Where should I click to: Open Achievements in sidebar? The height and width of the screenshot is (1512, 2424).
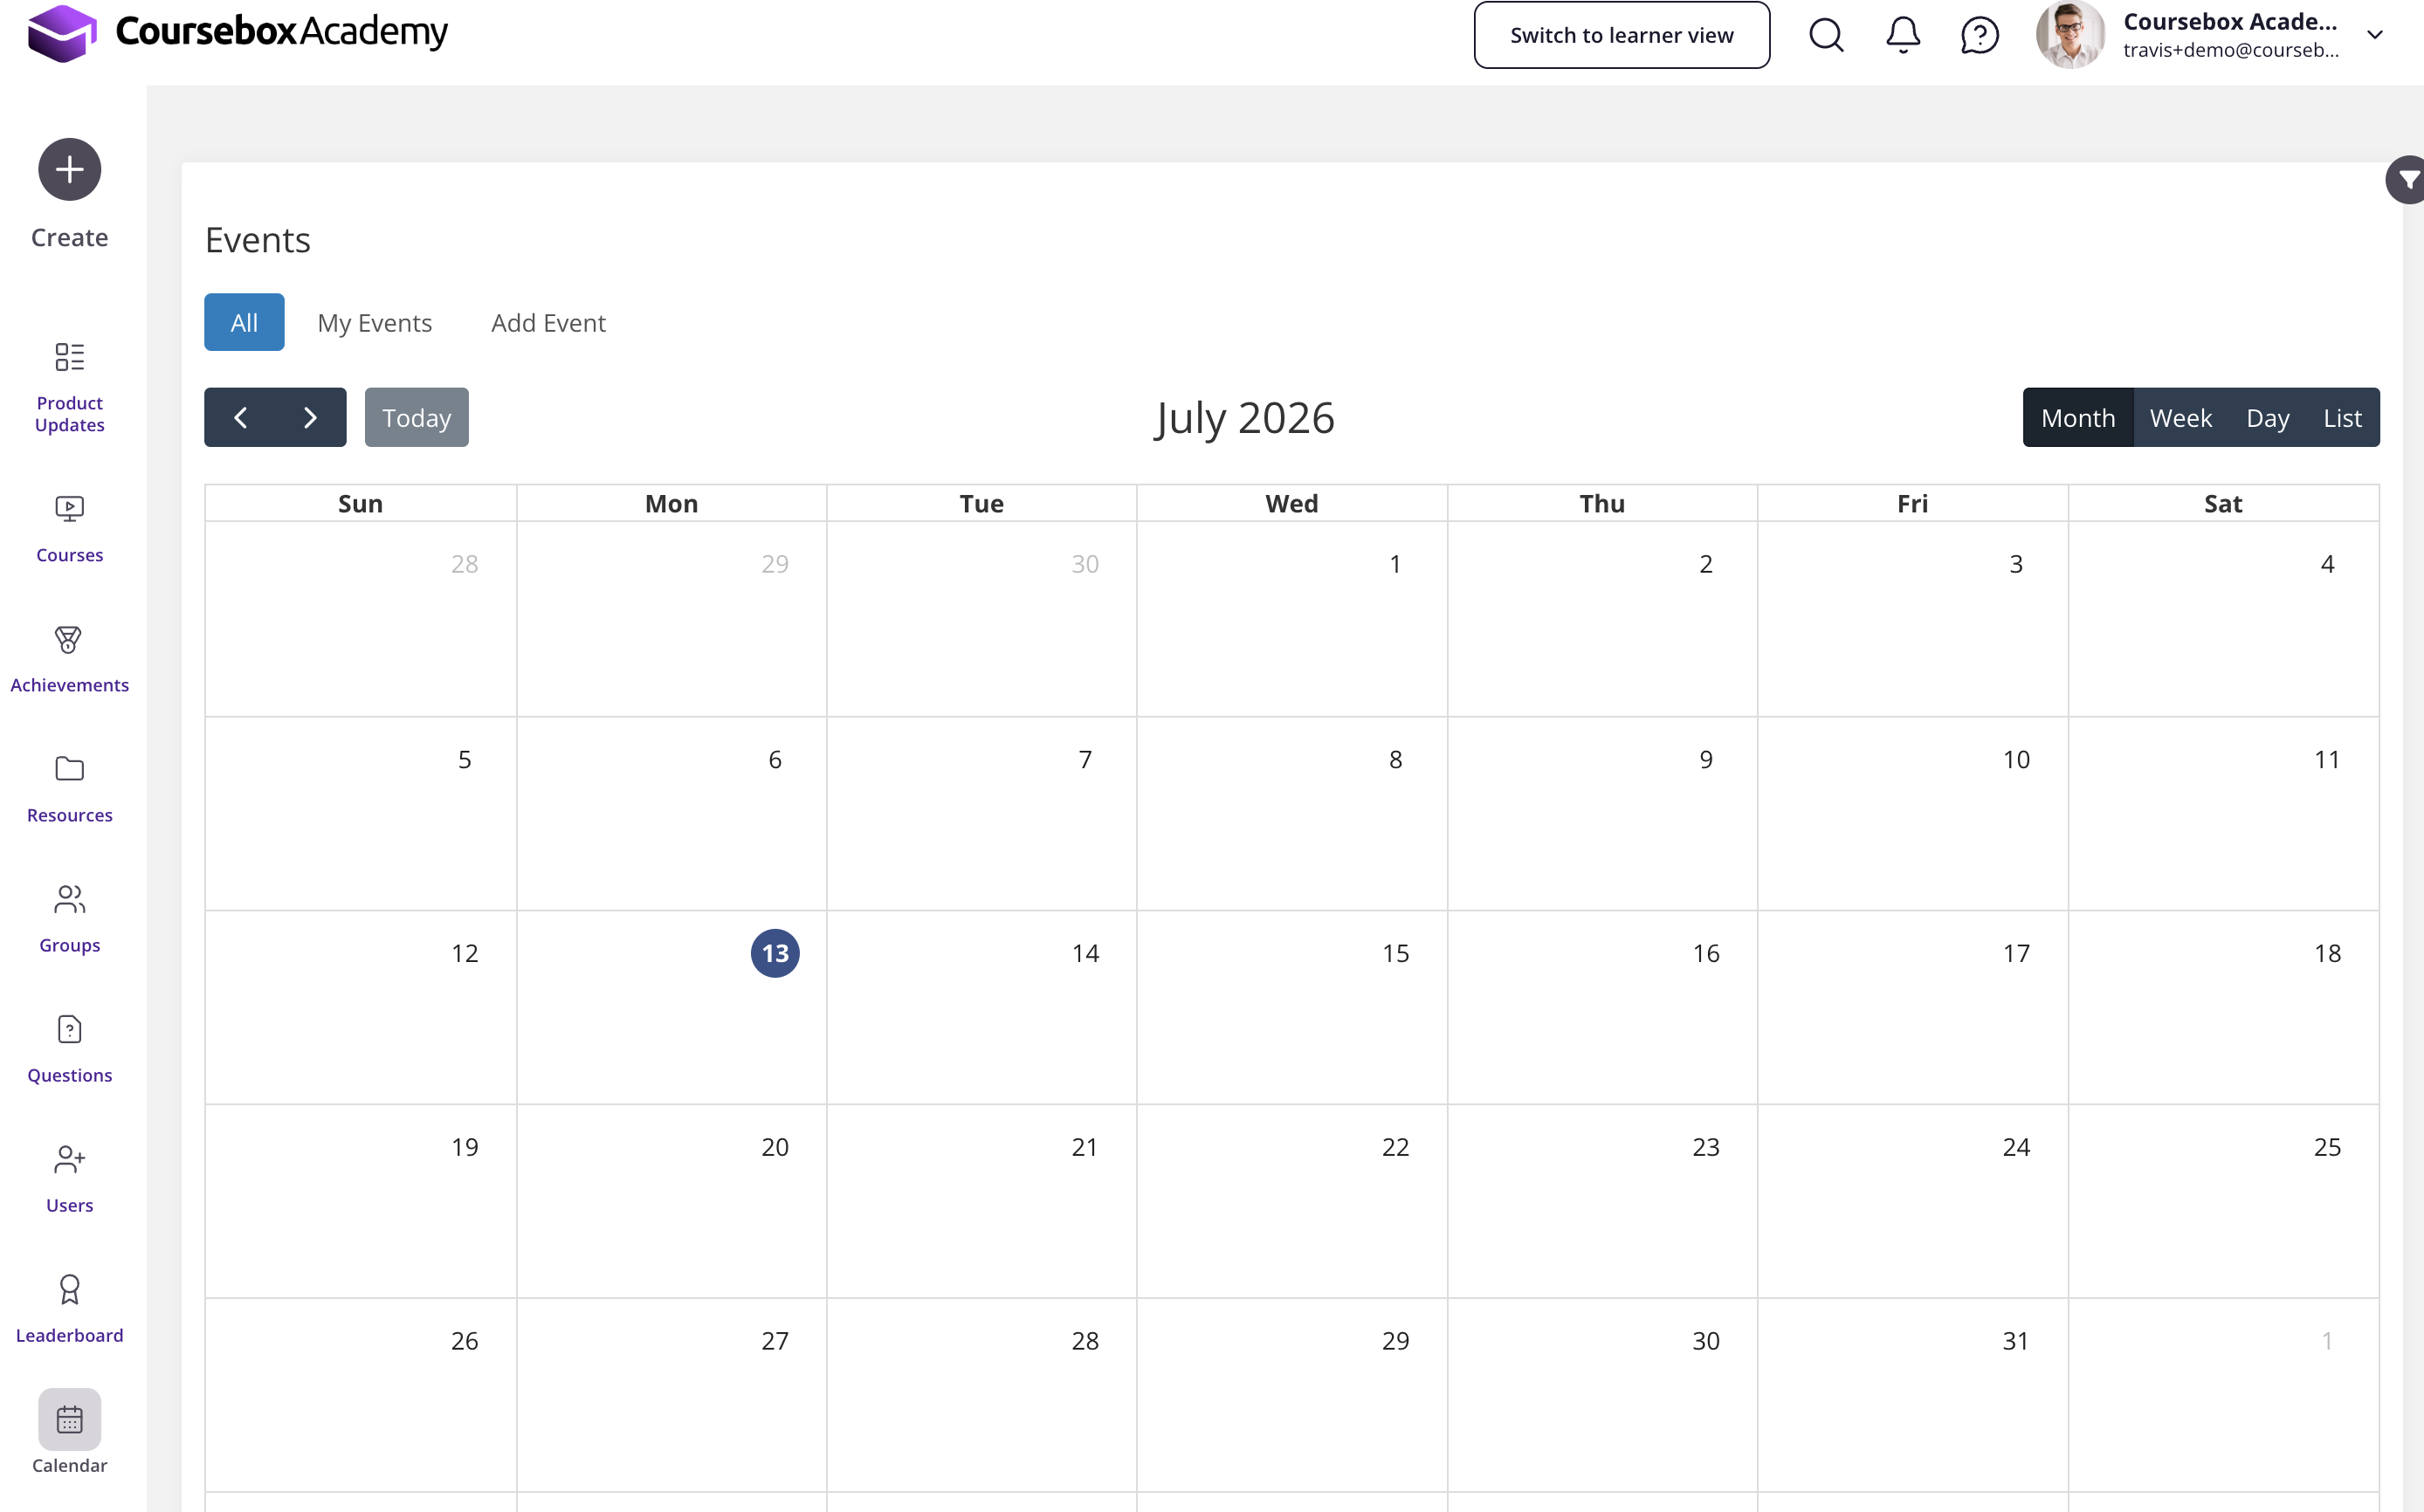pyautogui.click(x=69, y=660)
